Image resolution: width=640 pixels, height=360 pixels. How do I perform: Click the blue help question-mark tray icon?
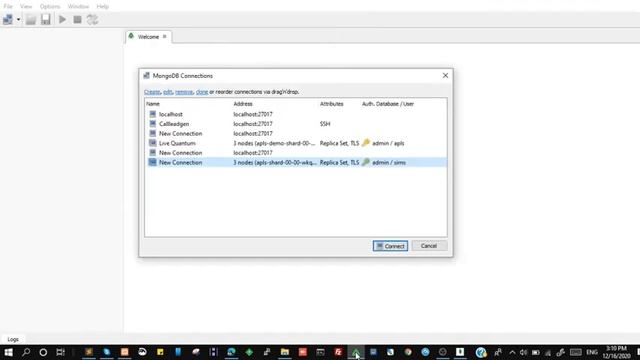481,352
